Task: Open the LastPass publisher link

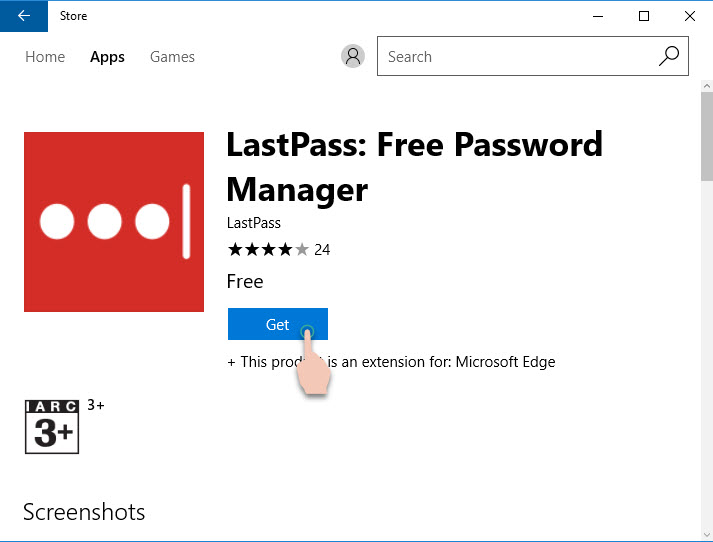Action: (254, 223)
